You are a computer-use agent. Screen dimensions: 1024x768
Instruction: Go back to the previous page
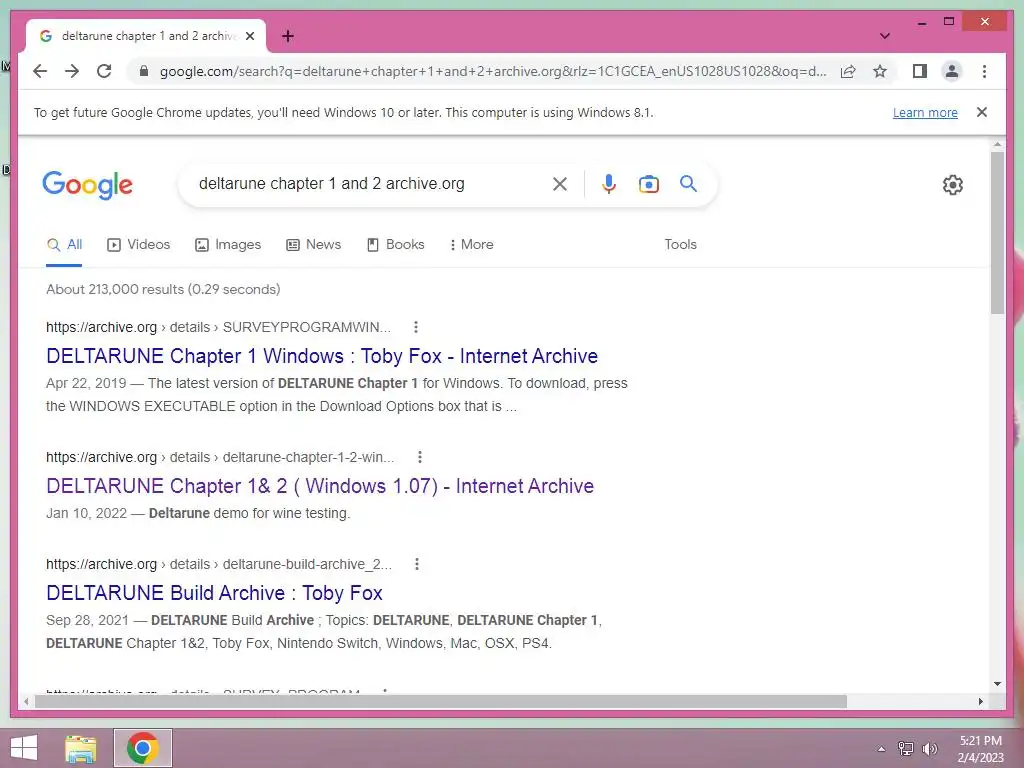[40, 71]
